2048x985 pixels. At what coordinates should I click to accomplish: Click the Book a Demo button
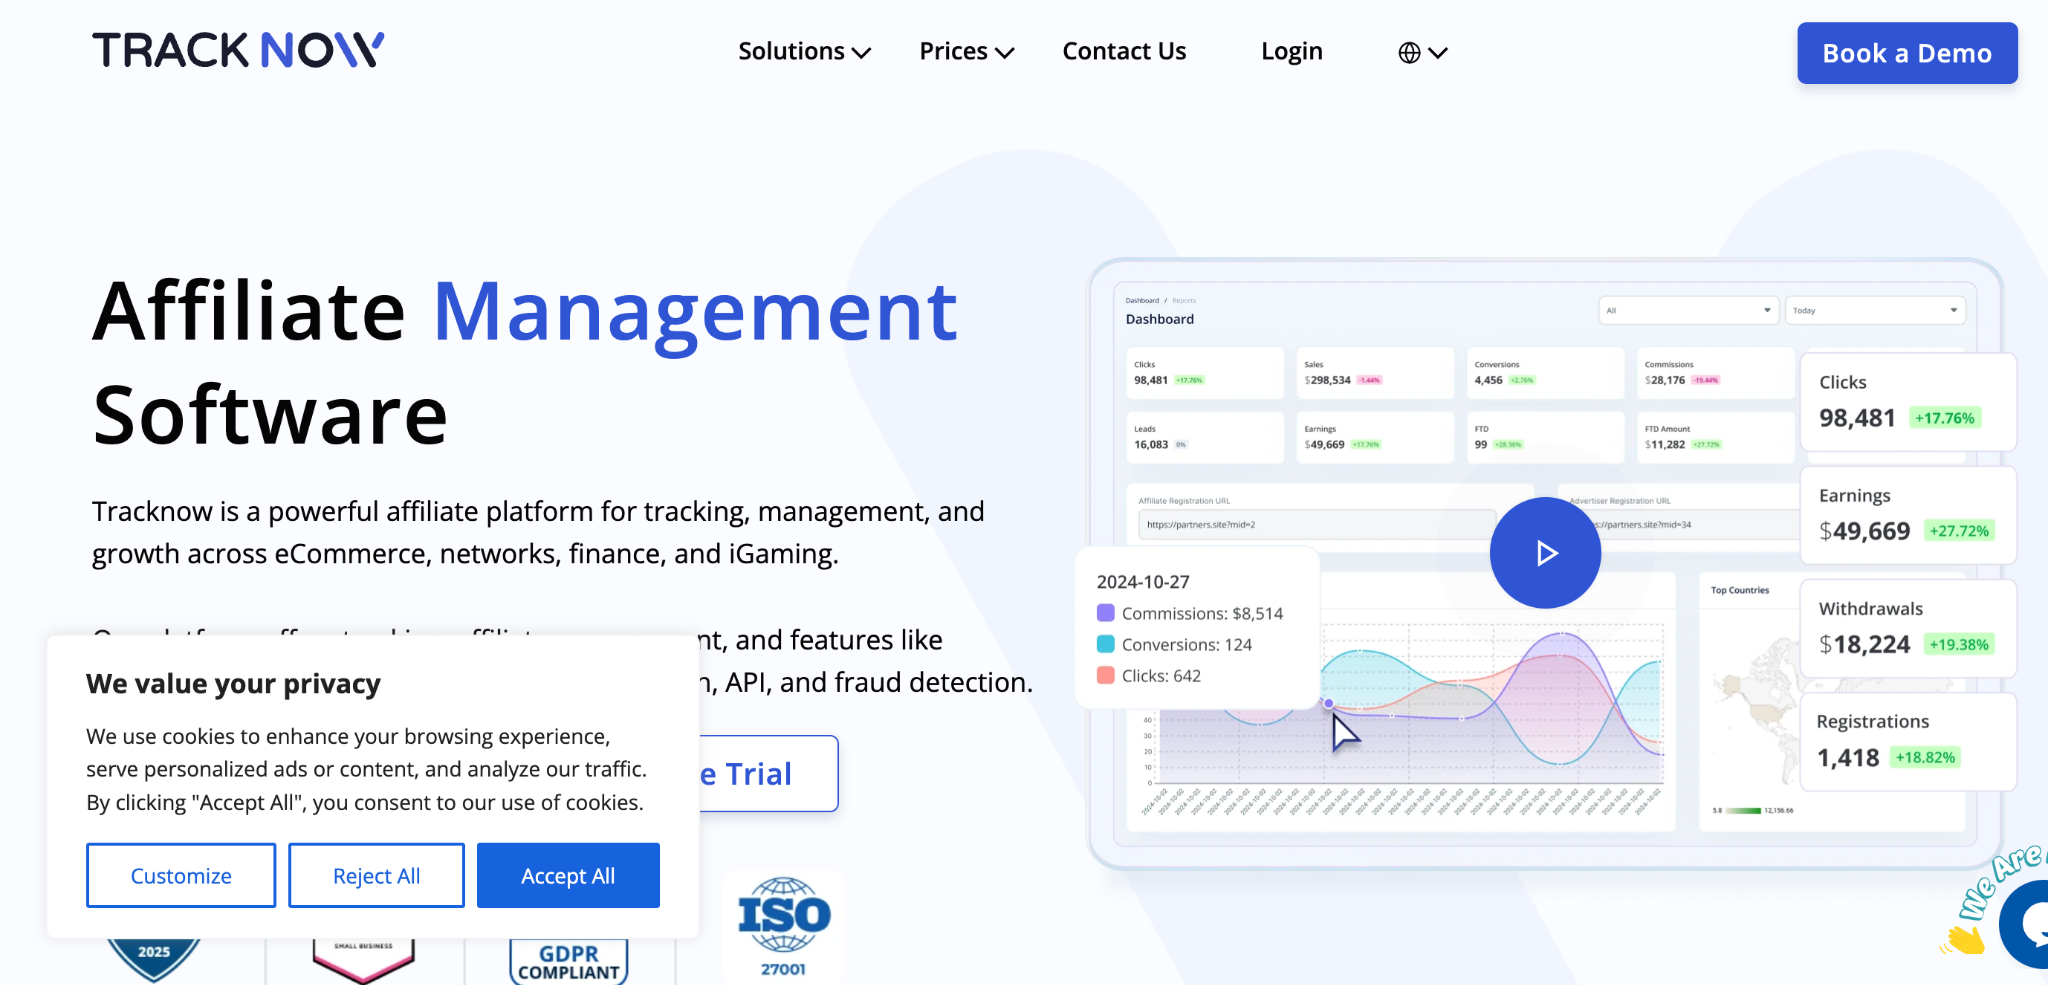coord(1907,53)
